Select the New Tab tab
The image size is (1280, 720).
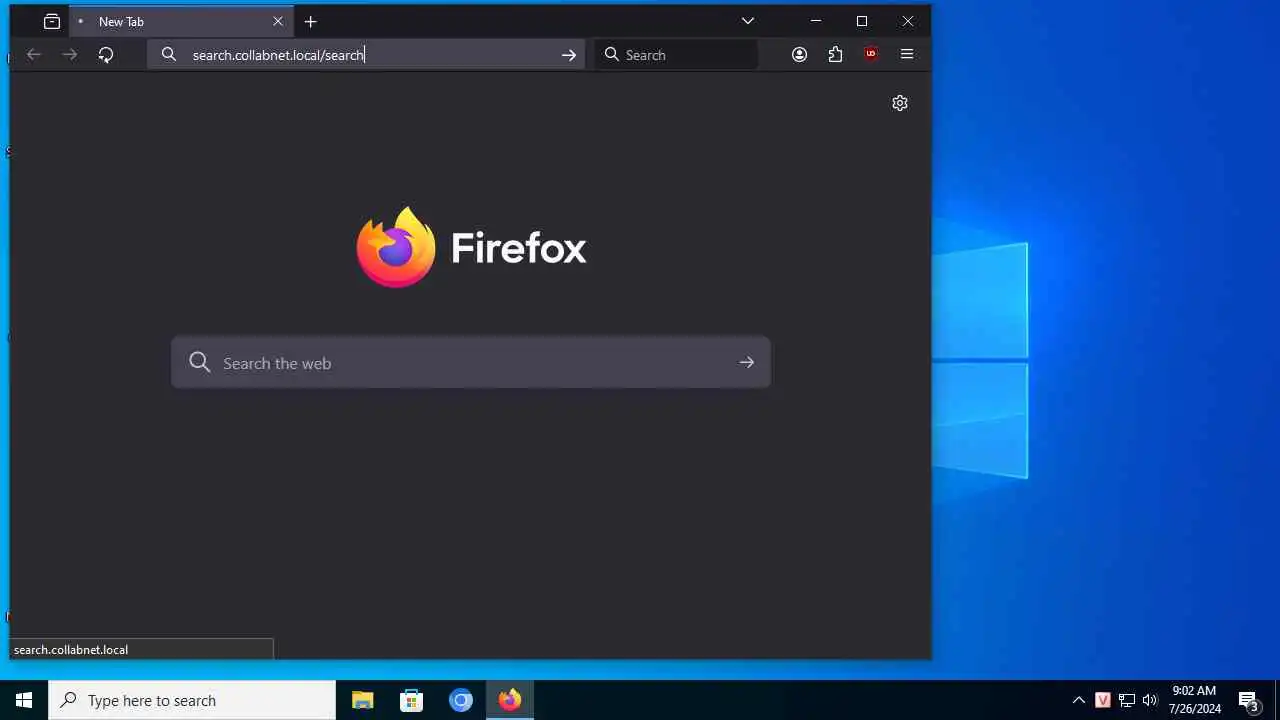pyautogui.click(x=181, y=21)
